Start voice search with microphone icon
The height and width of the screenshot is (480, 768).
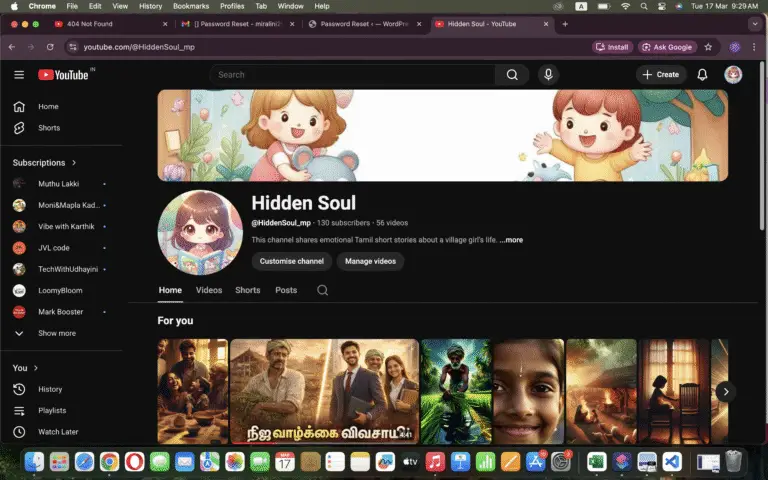coord(547,75)
